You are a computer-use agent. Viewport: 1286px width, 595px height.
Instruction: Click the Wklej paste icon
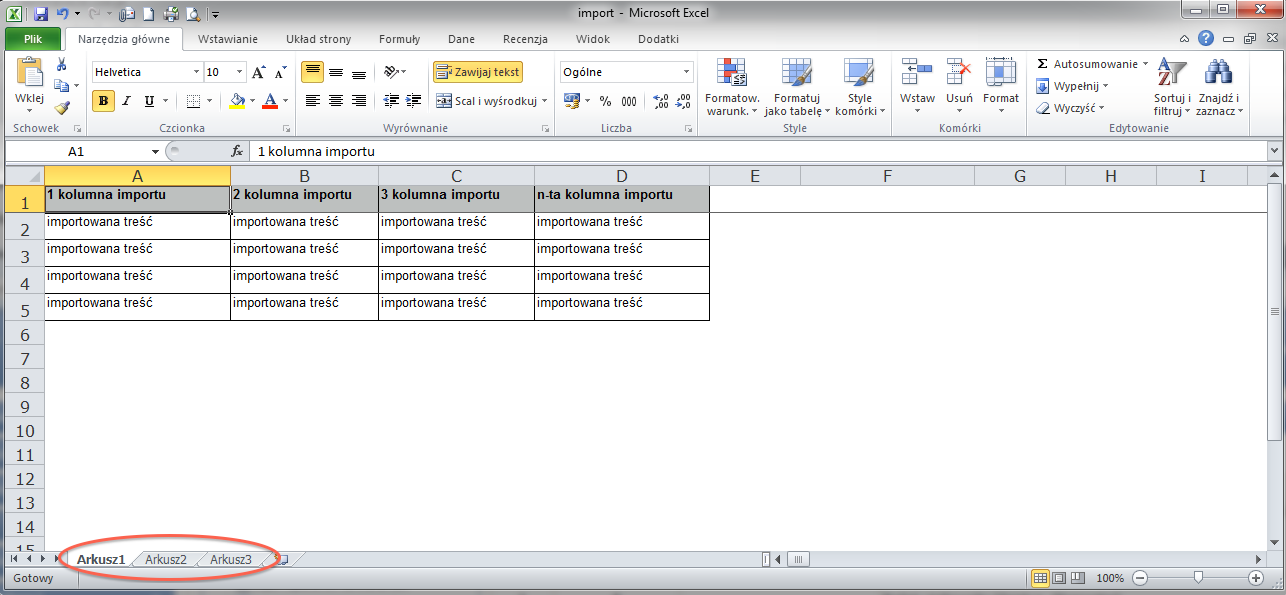pyautogui.click(x=29, y=74)
